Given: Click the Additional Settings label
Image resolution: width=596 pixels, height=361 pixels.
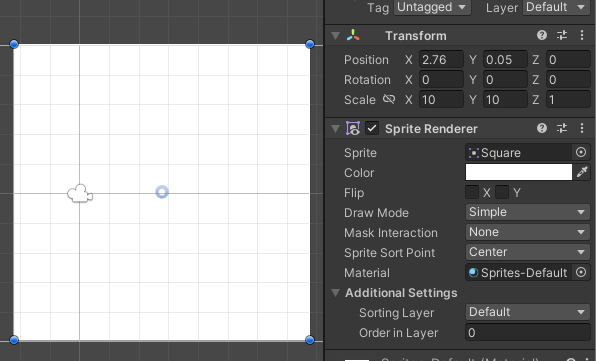Looking at the screenshot, I should 401,293.
